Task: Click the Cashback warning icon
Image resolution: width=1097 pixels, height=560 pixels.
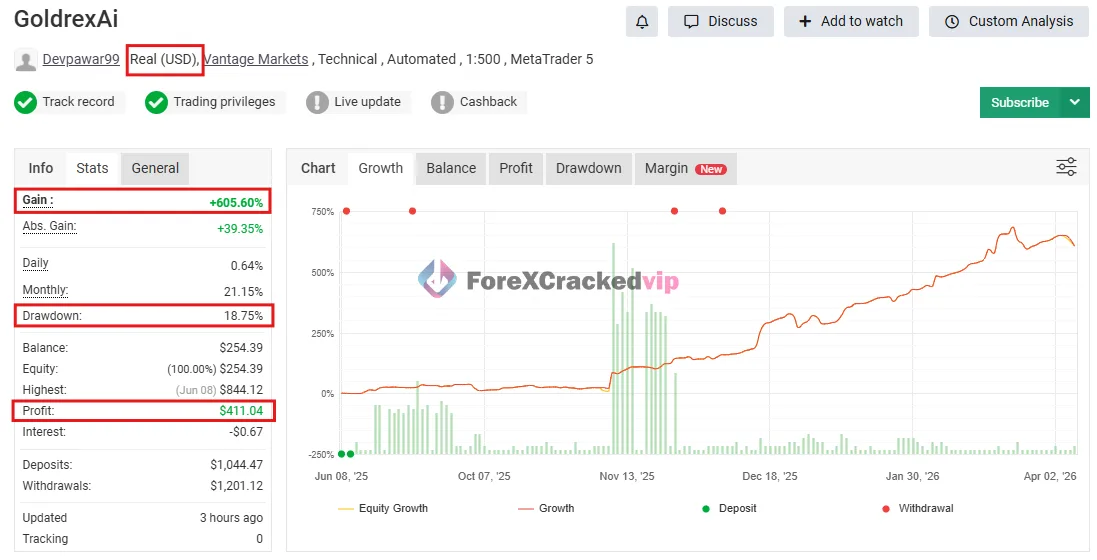Action: click(x=442, y=102)
